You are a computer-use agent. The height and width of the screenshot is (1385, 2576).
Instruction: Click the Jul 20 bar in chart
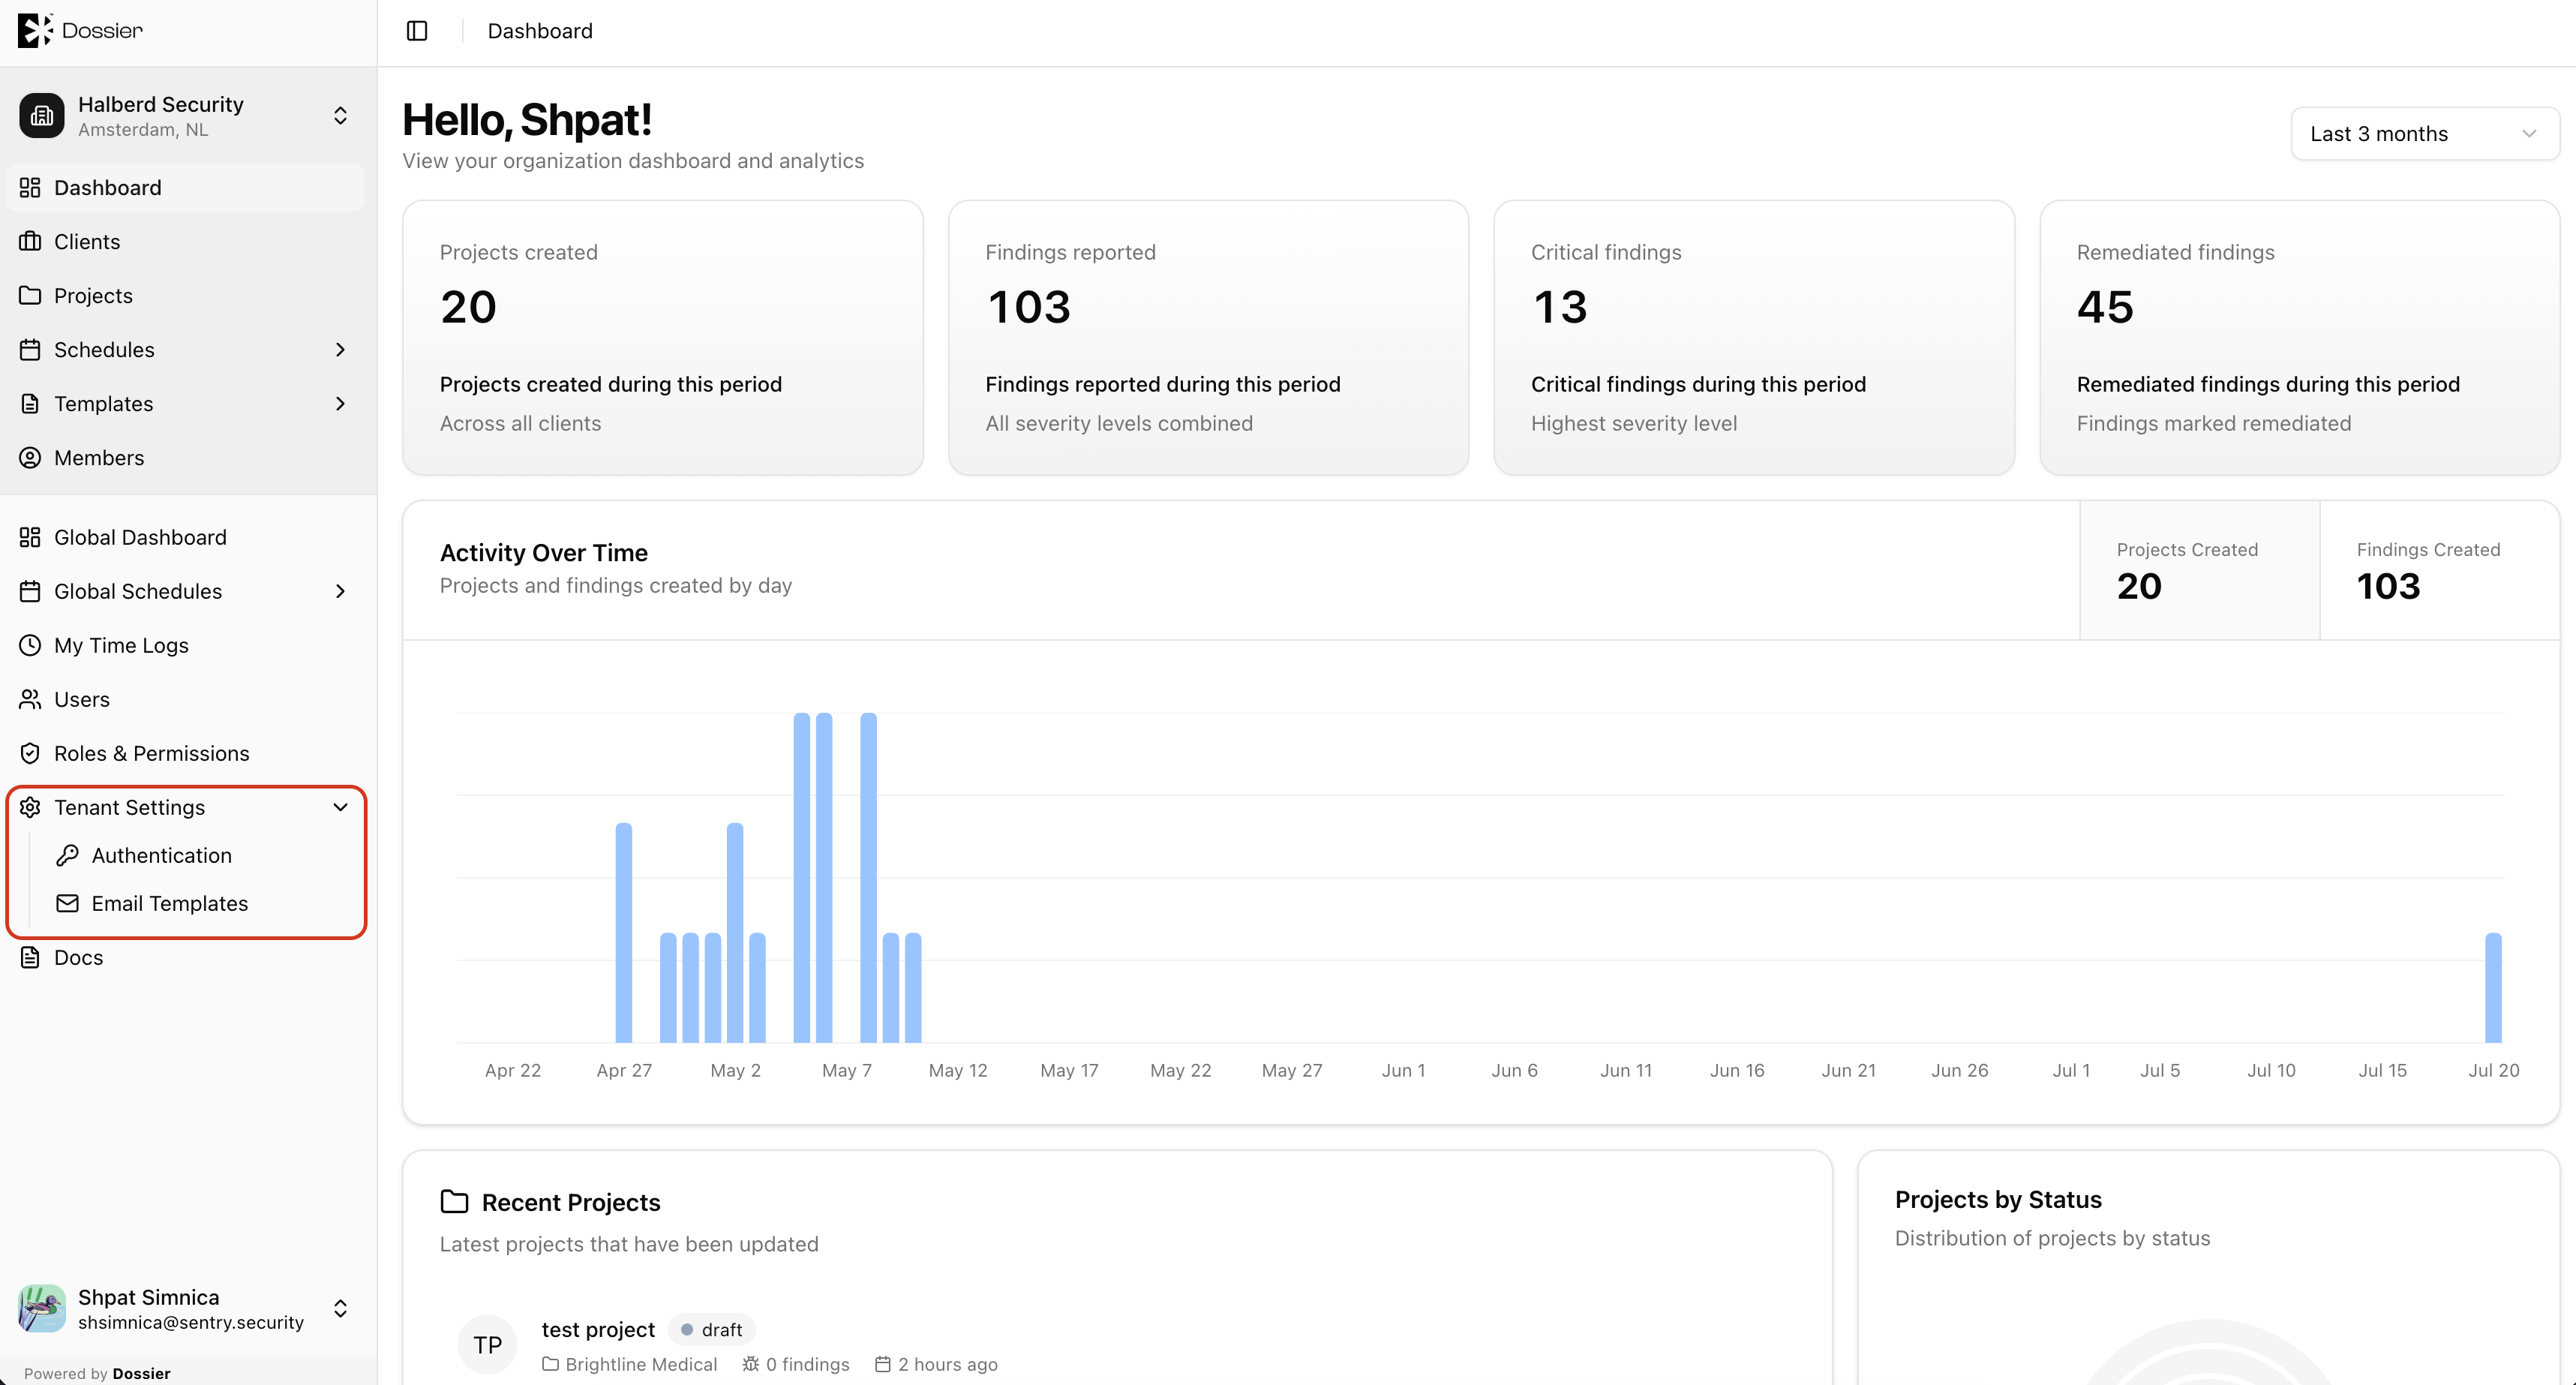[2493, 988]
